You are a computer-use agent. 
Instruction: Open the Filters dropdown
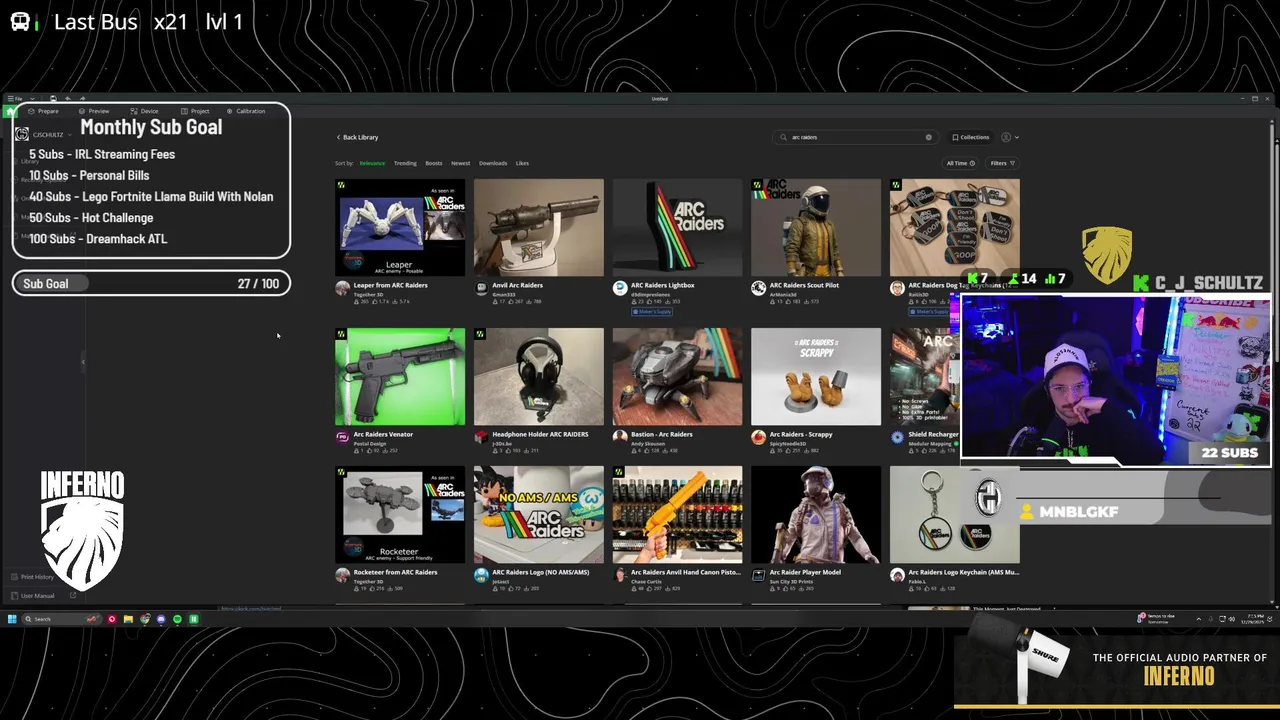tap(1002, 163)
